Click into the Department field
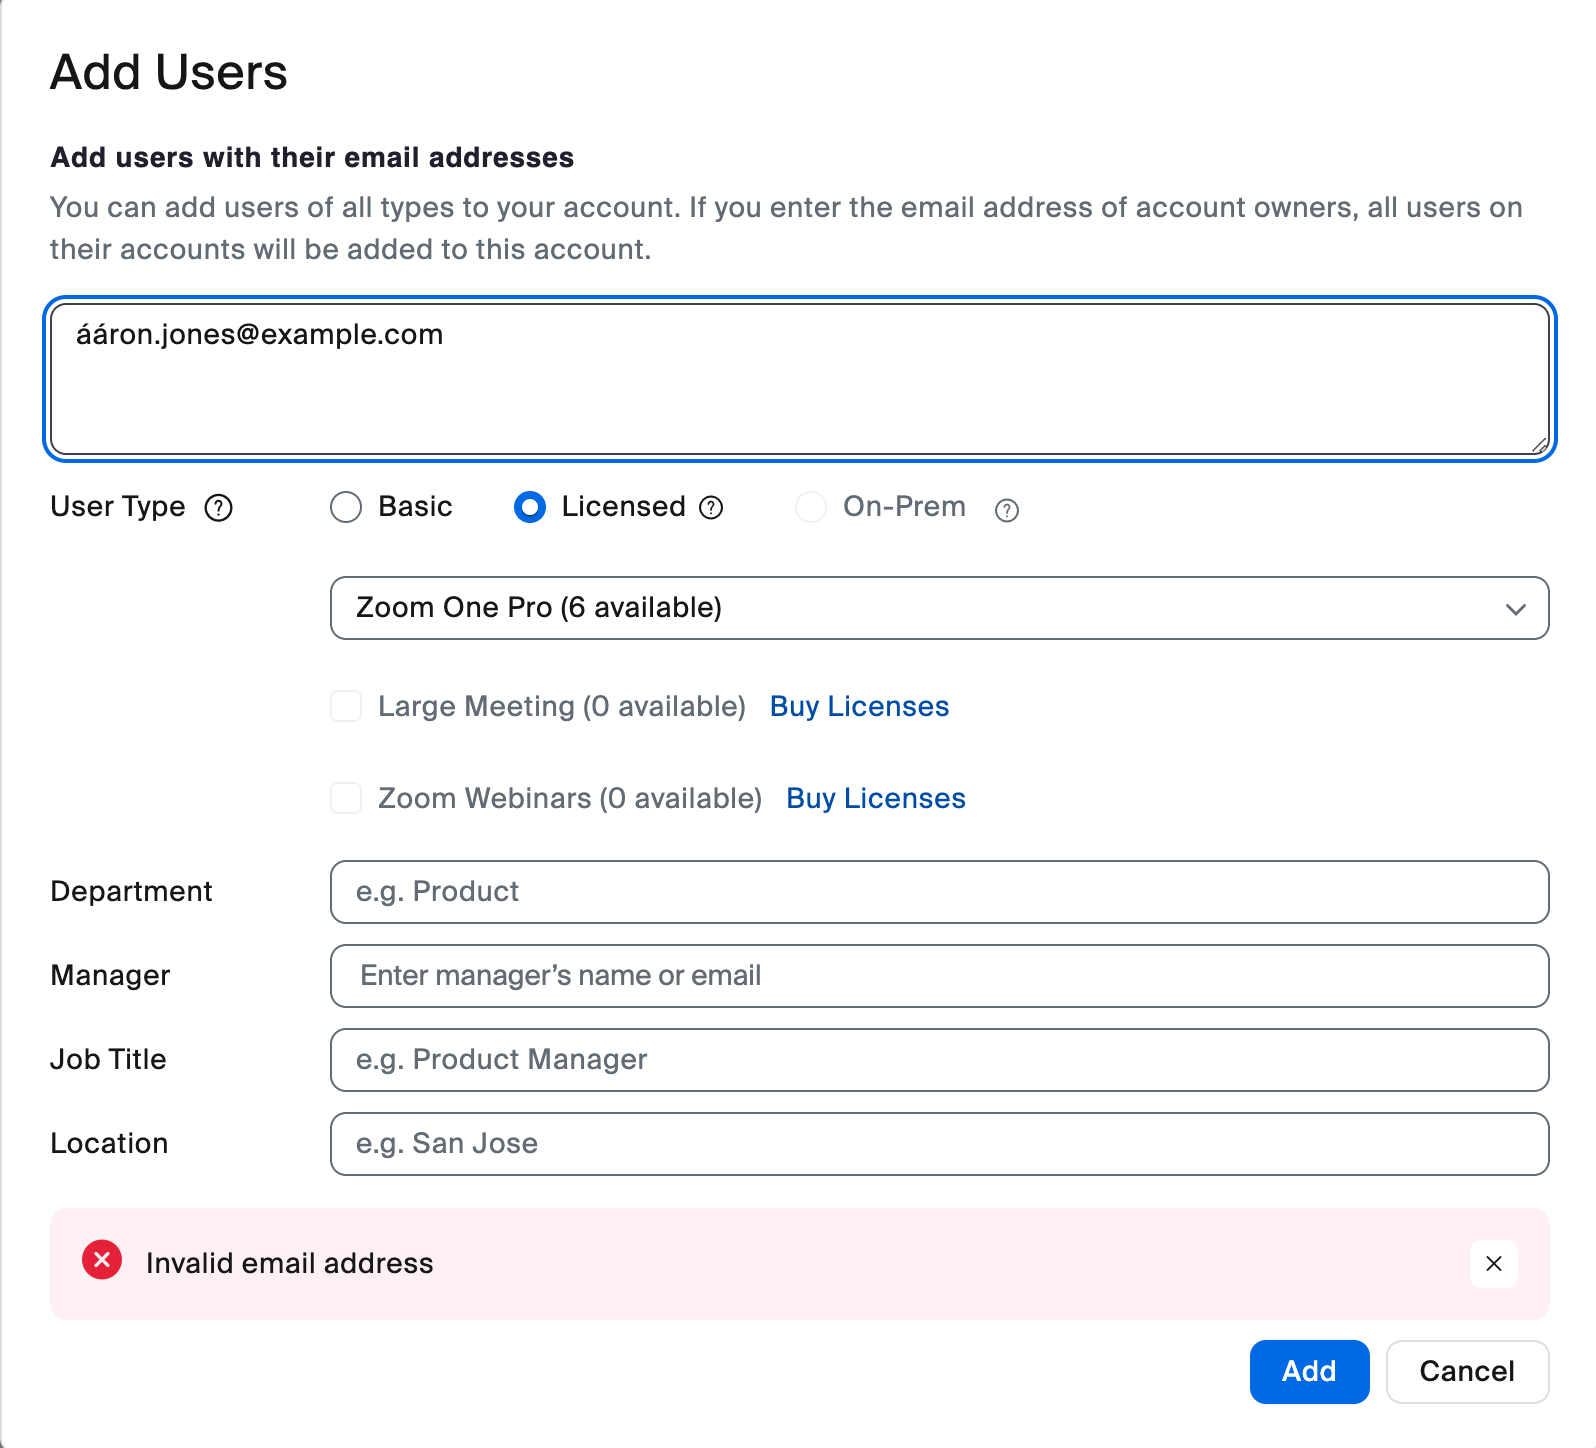Viewport: 1596px width, 1448px height. [x=938, y=892]
